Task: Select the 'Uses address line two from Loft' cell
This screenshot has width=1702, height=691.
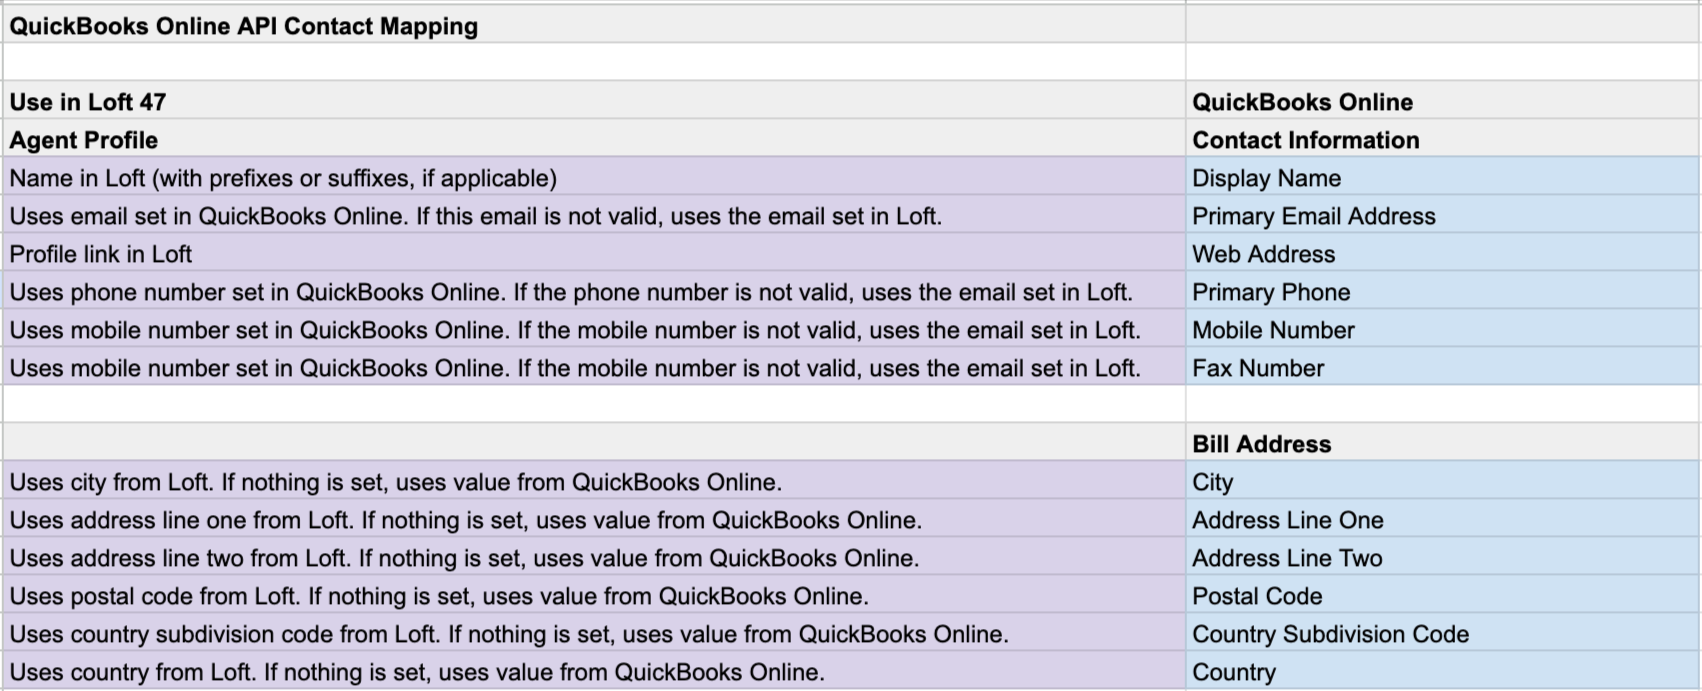Action: [594, 557]
